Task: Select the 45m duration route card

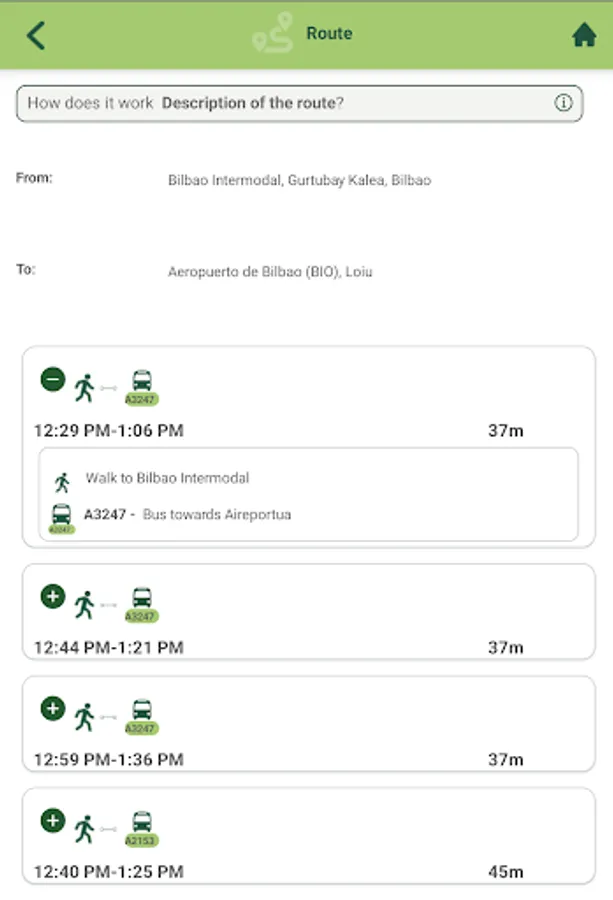Action: (308, 838)
